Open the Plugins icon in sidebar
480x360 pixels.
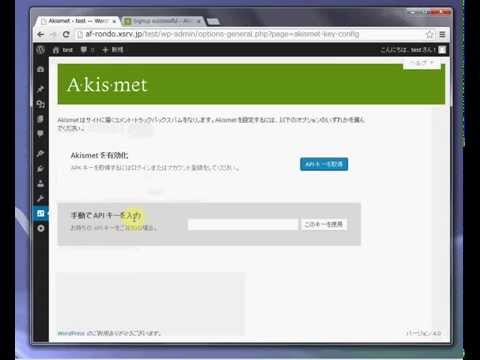(41, 169)
